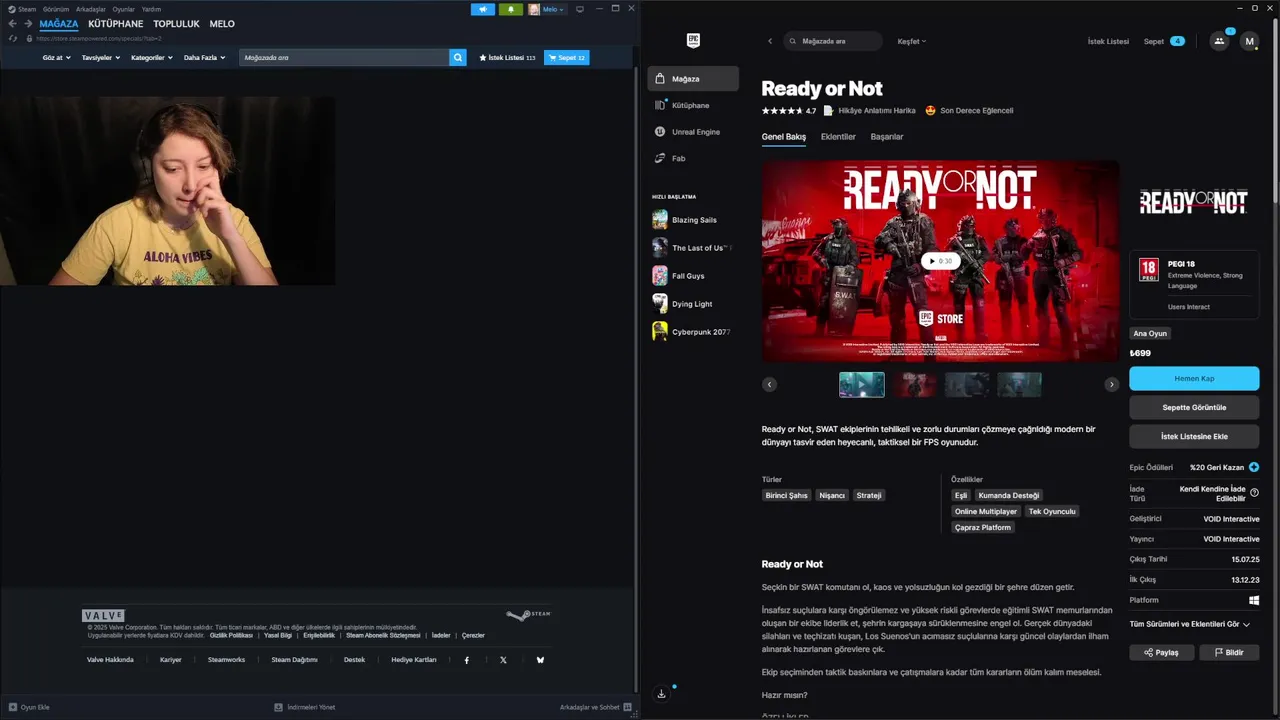Launch The Last of Us from quick launch
The height and width of the screenshot is (720, 1280).
pos(691,248)
